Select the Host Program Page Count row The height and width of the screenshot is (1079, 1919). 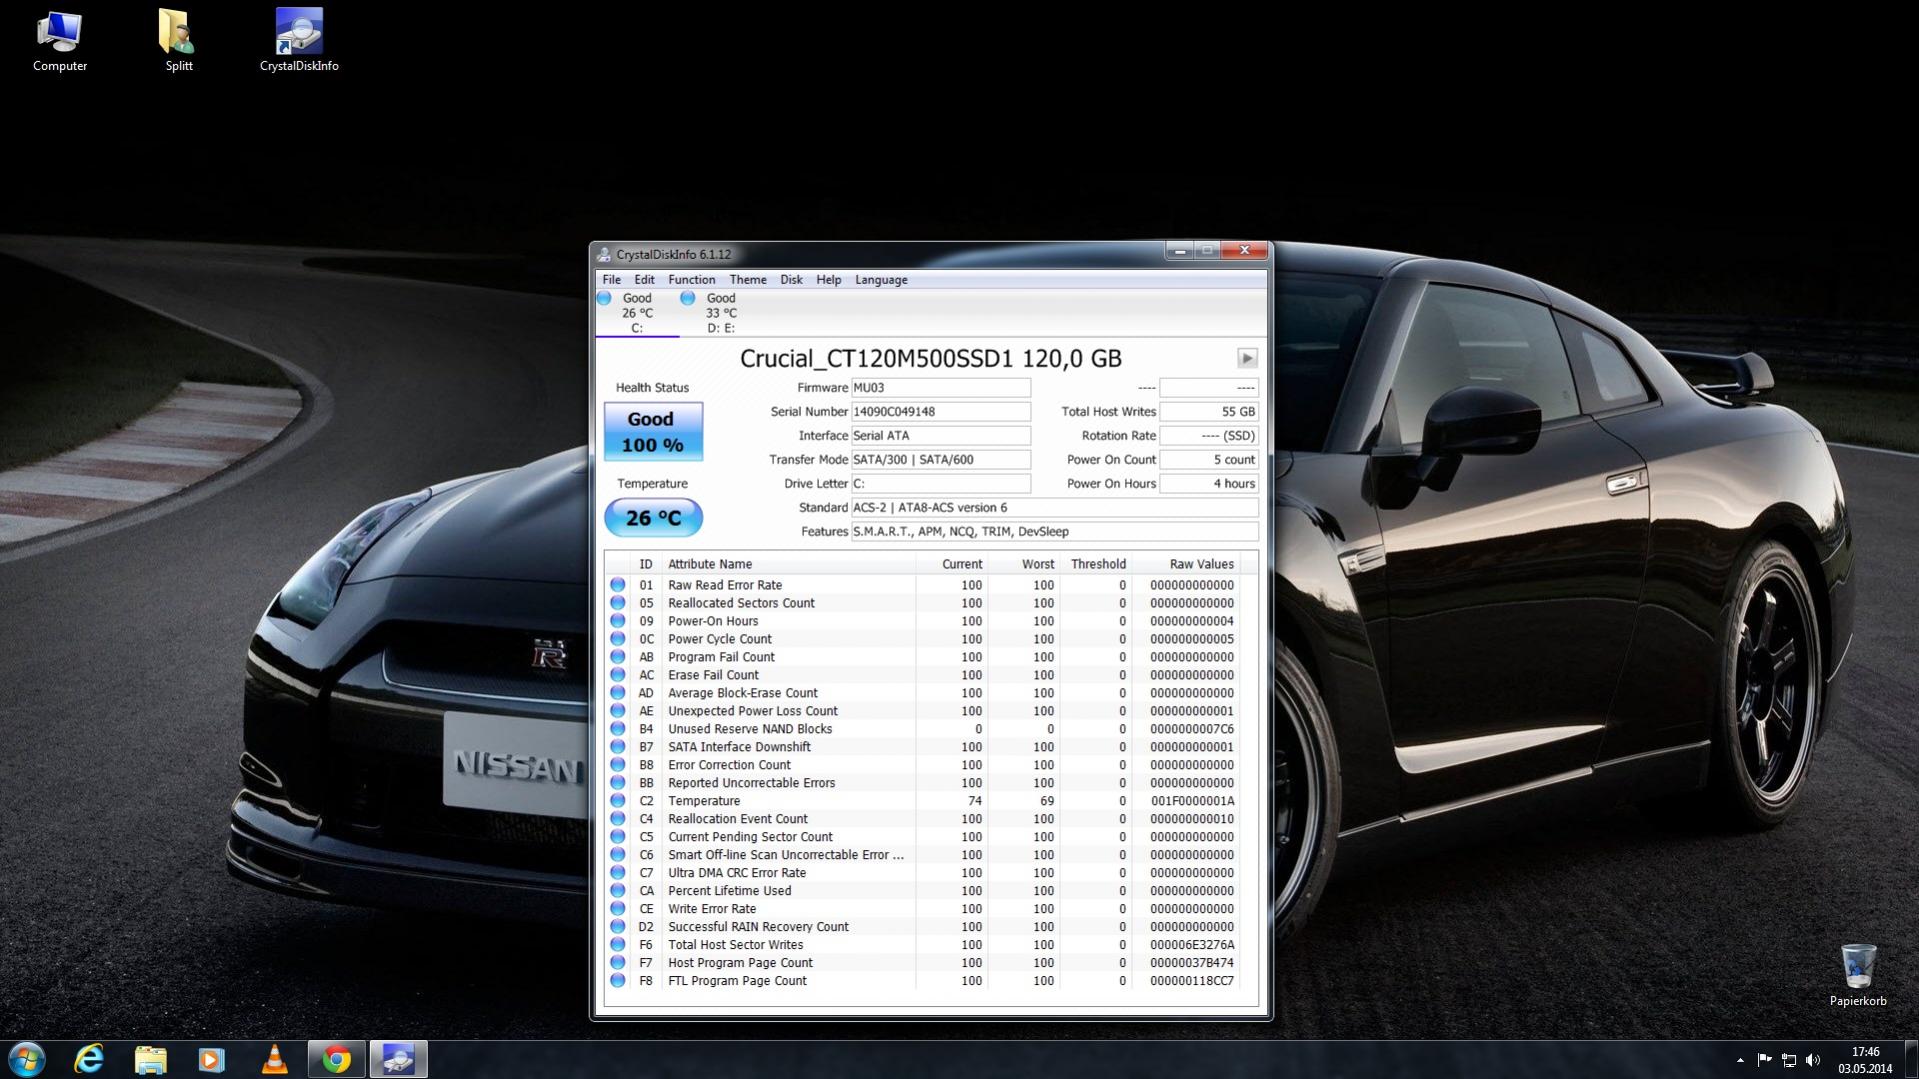click(x=922, y=963)
